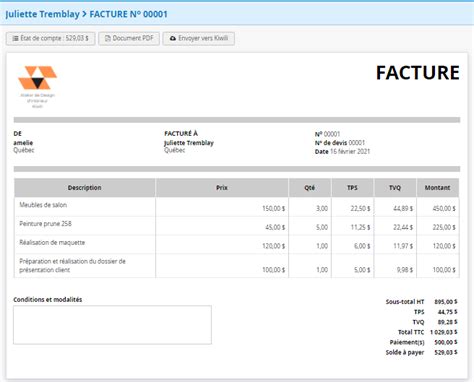The image size is (474, 382).
Task: Open the Juliette Tremblay breadcrumb link
Action: 42,14
